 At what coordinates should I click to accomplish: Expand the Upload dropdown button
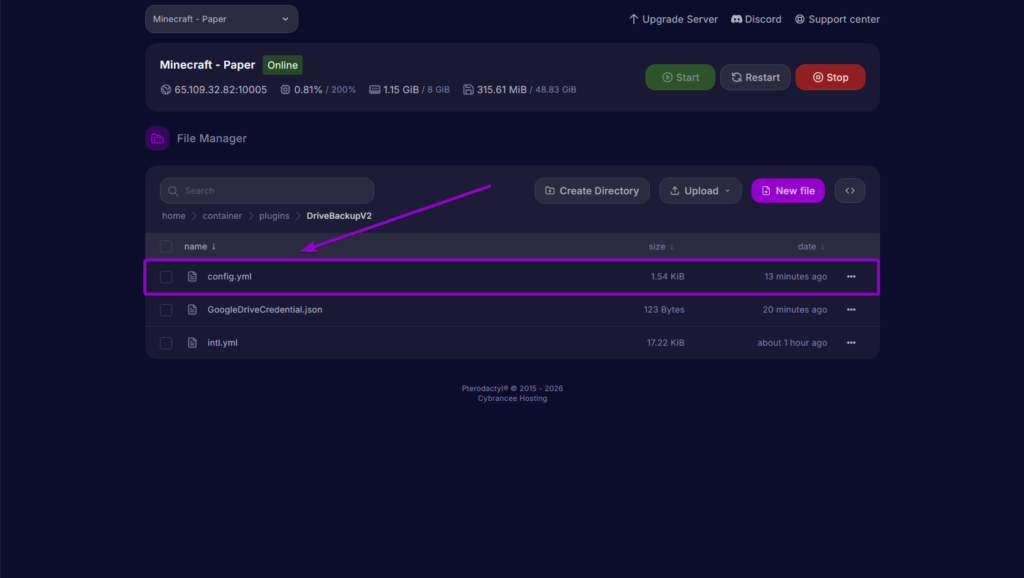point(700,191)
